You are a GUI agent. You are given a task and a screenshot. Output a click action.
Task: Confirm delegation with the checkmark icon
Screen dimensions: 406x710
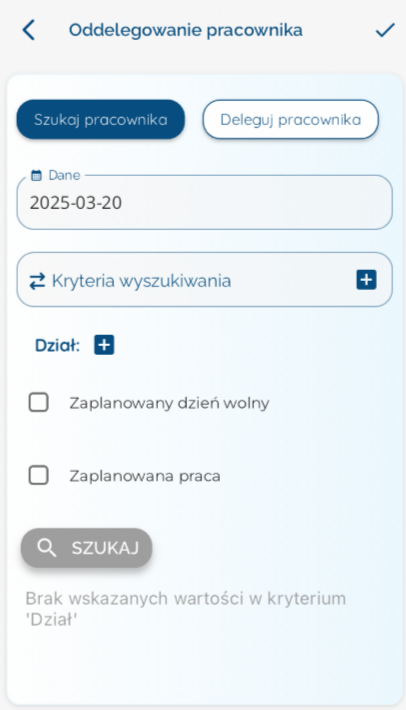[x=385, y=30]
